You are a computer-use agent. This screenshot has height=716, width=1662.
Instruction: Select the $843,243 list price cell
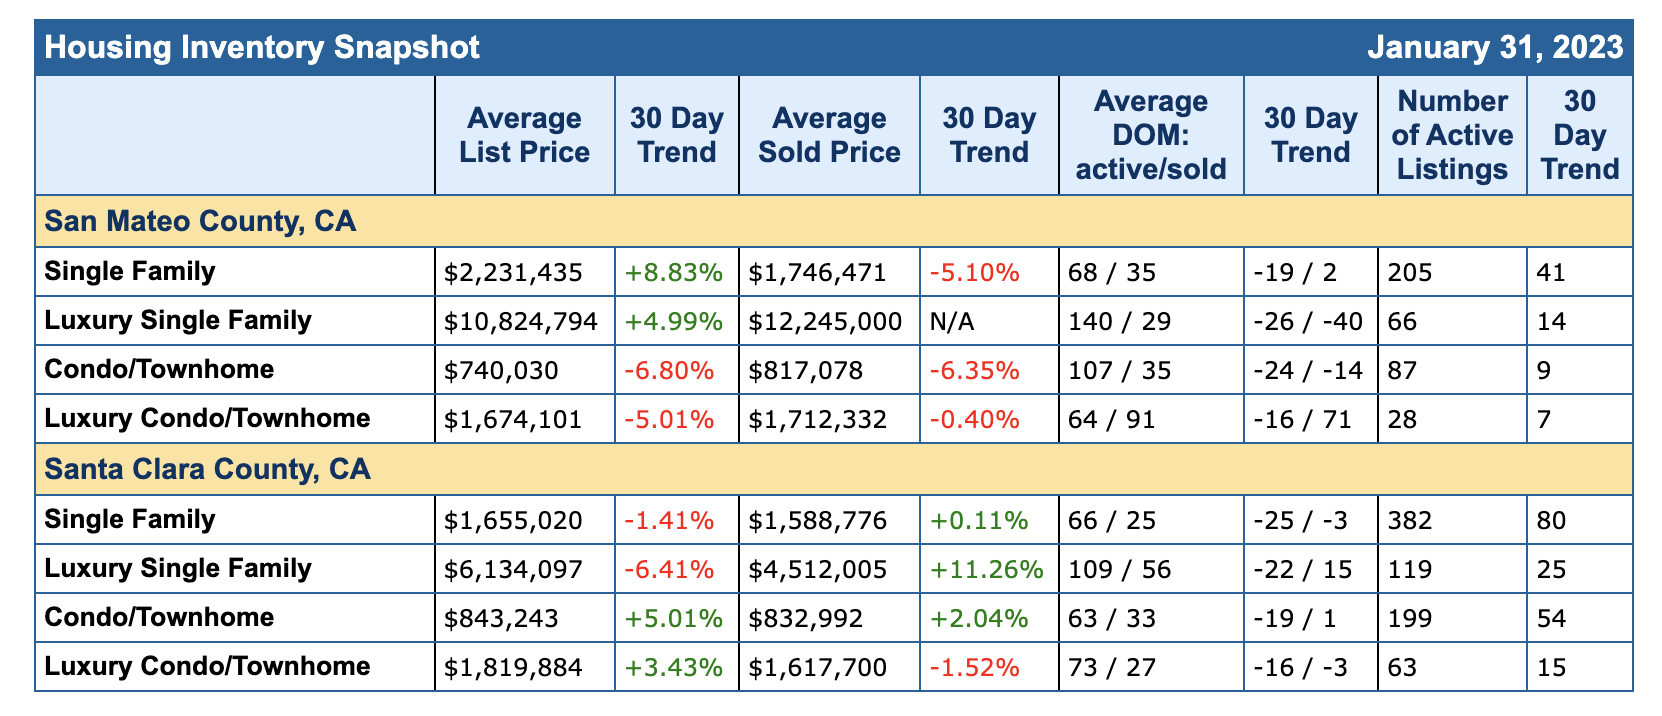coord(502,618)
